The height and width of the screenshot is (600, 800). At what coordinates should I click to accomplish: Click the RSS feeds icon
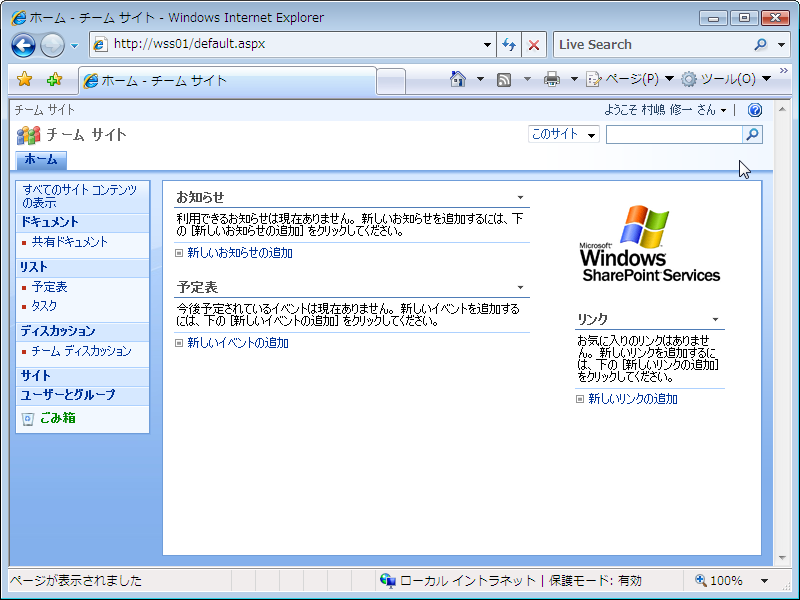(505, 79)
